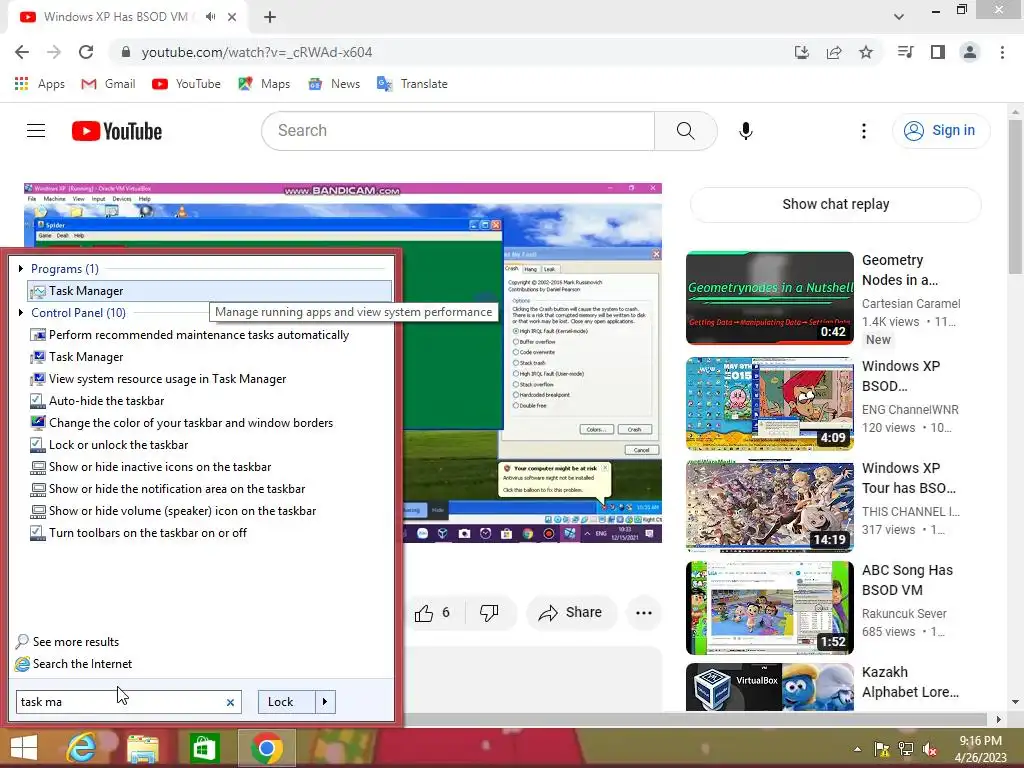Open the tab search chevron in Chrome
Image resolution: width=1024 pixels, height=768 pixels.
click(x=899, y=17)
